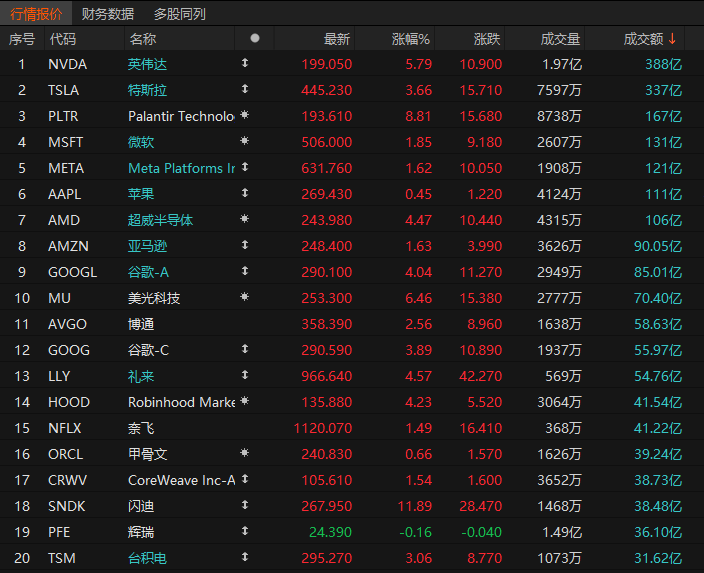This screenshot has height=573, width=704.
Task: Click the marker icon in TSM row
Action: [245, 557]
